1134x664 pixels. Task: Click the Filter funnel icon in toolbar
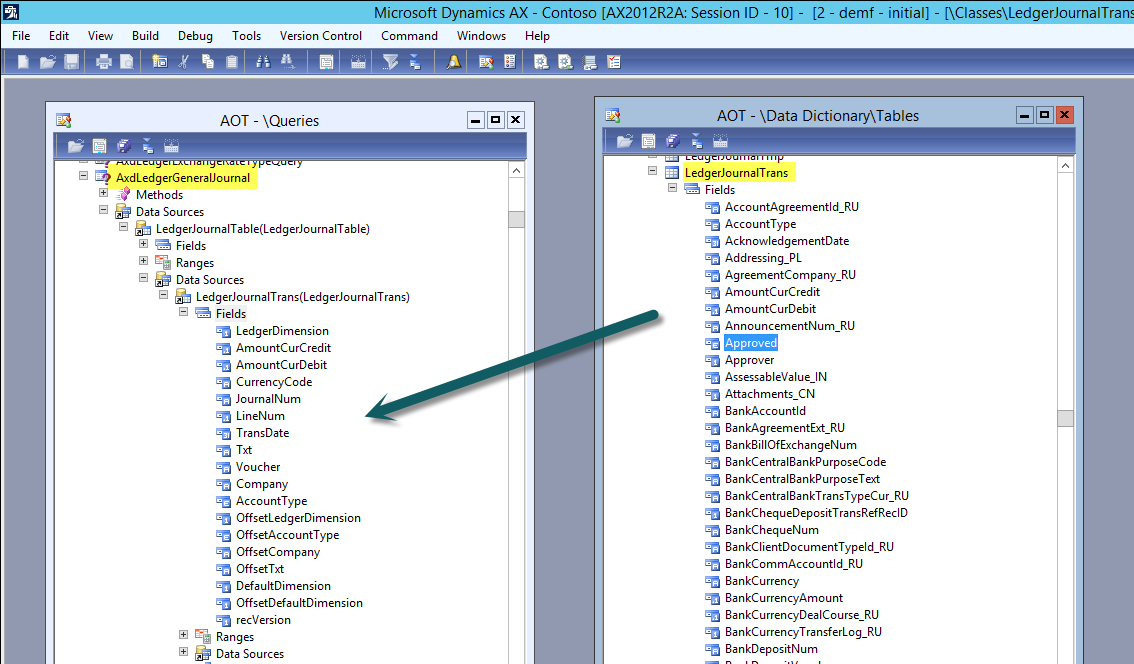click(x=390, y=62)
